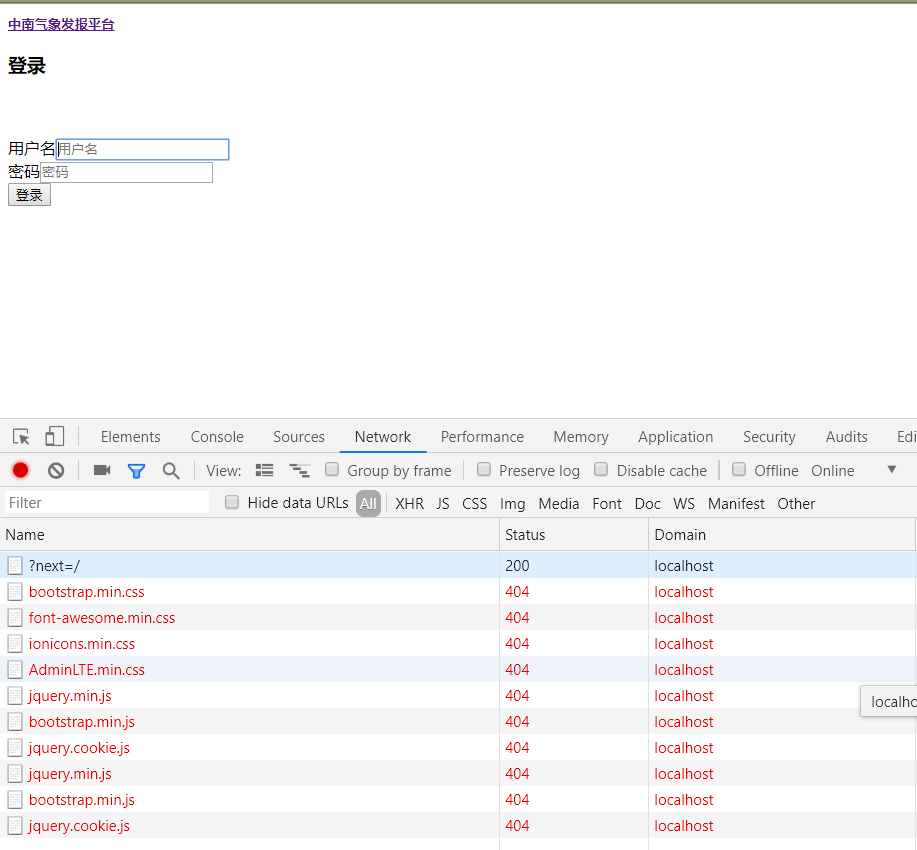Show the overview waterfall view icon
This screenshot has width=917, height=850.
pos(299,470)
